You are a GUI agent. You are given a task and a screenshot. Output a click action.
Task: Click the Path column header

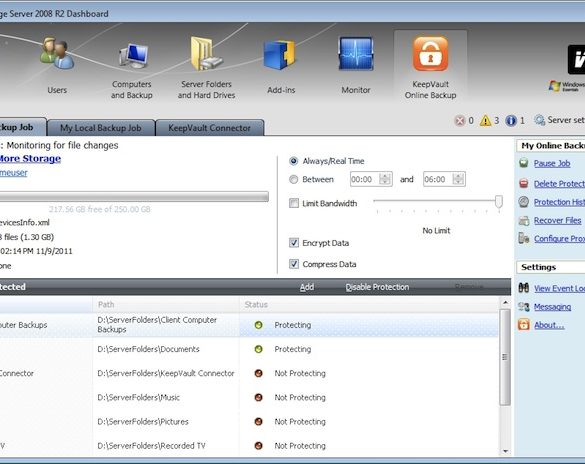tap(166, 304)
